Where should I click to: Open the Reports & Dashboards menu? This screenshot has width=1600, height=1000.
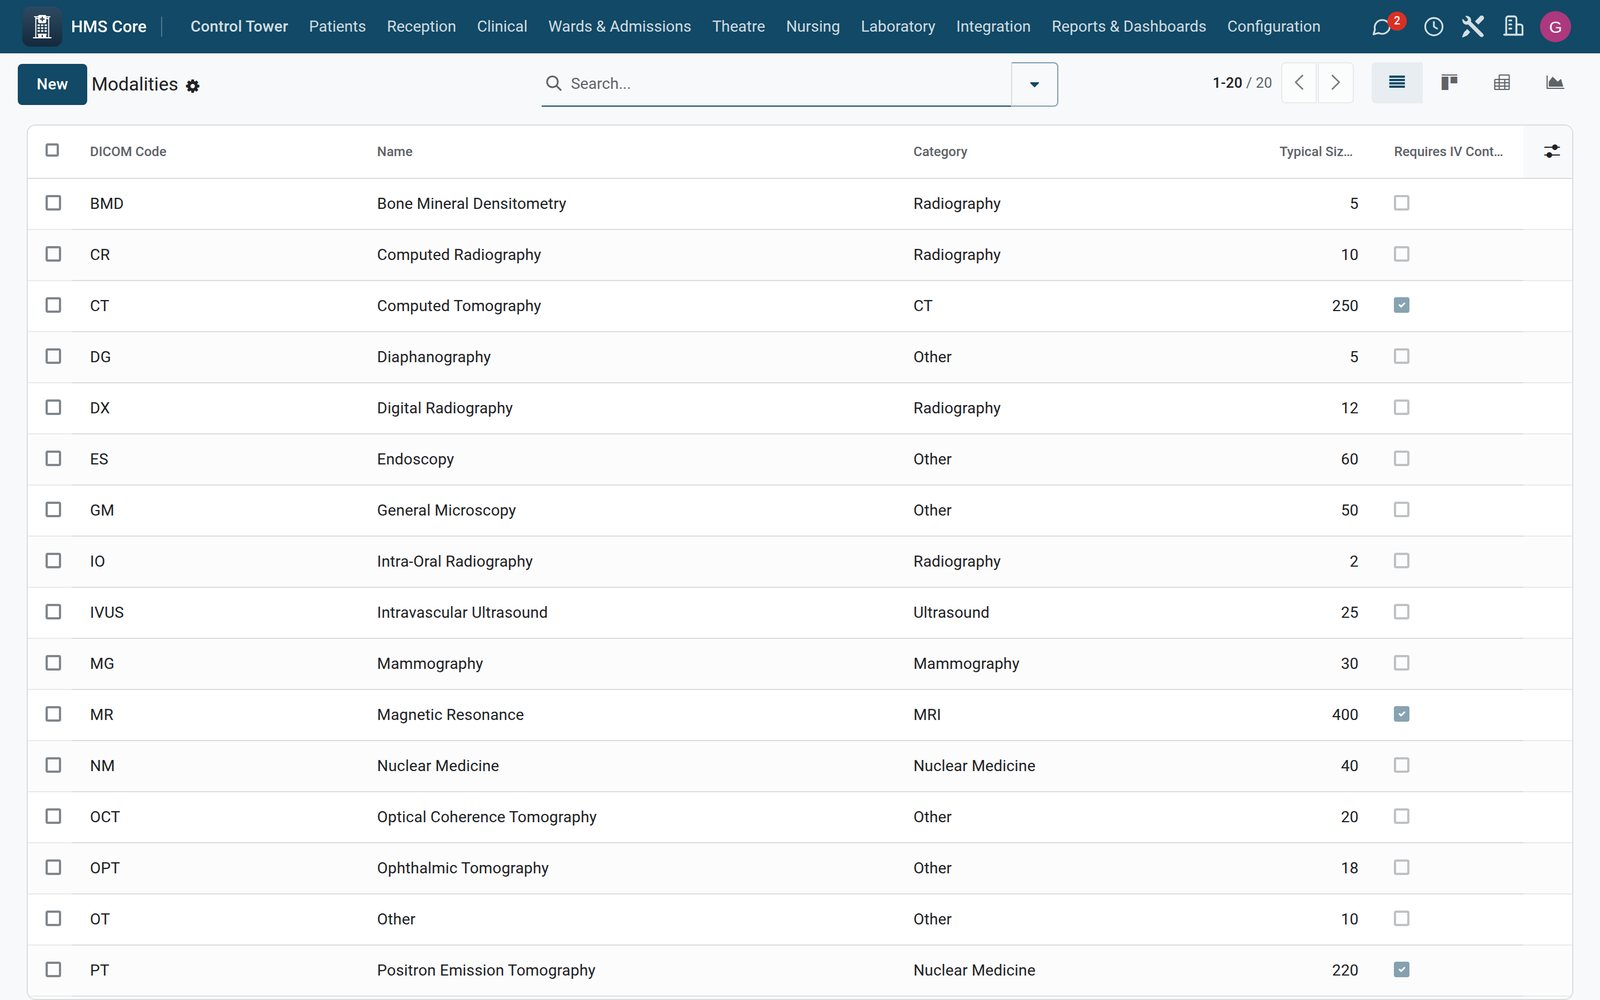[x=1128, y=27]
